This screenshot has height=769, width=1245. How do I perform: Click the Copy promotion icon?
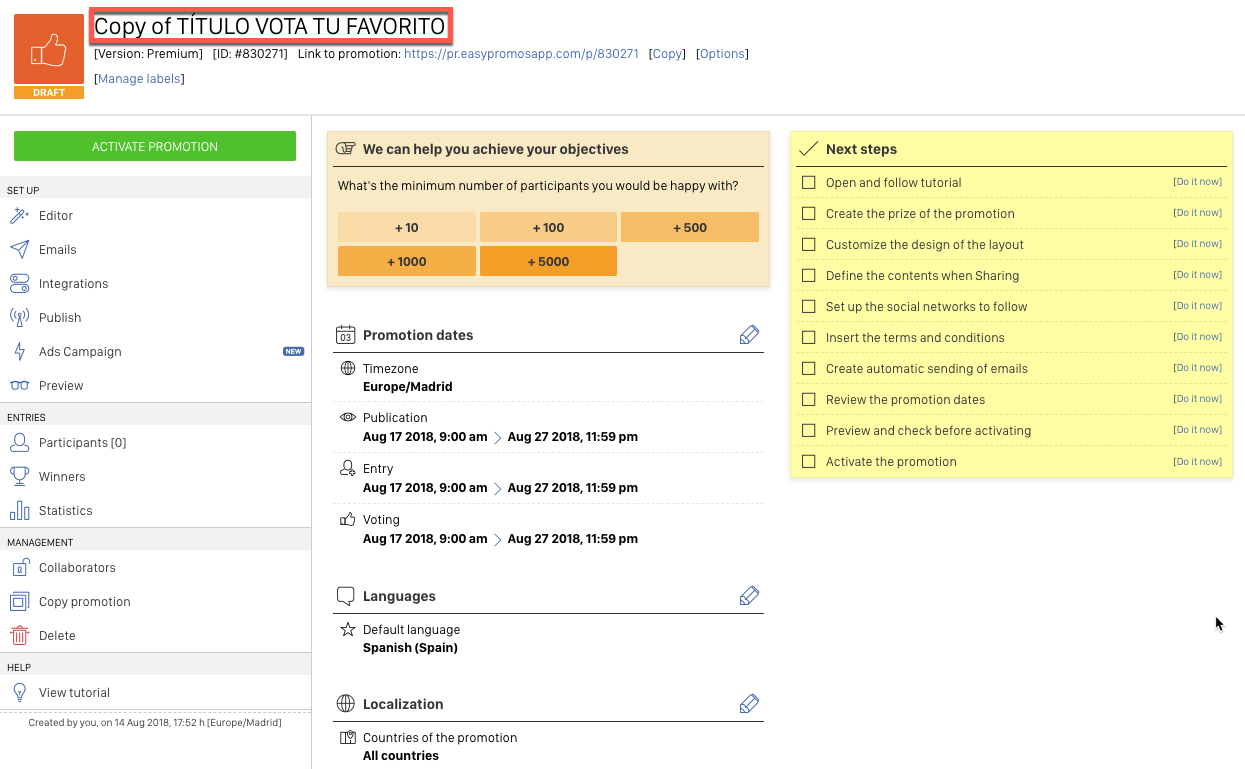[x=19, y=601]
